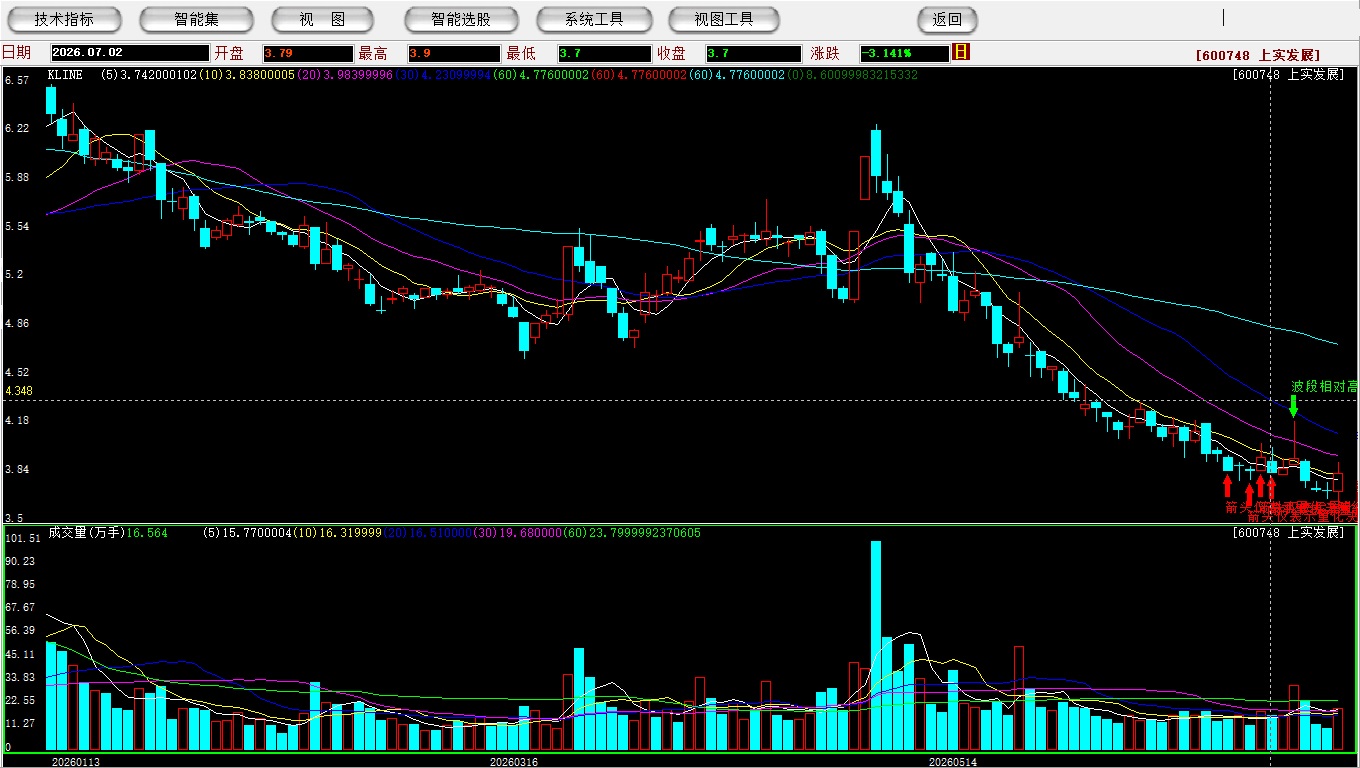The height and width of the screenshot is (768, 1360).
Task: Click the 6.57 price axis label
Action: coord(16,80)
